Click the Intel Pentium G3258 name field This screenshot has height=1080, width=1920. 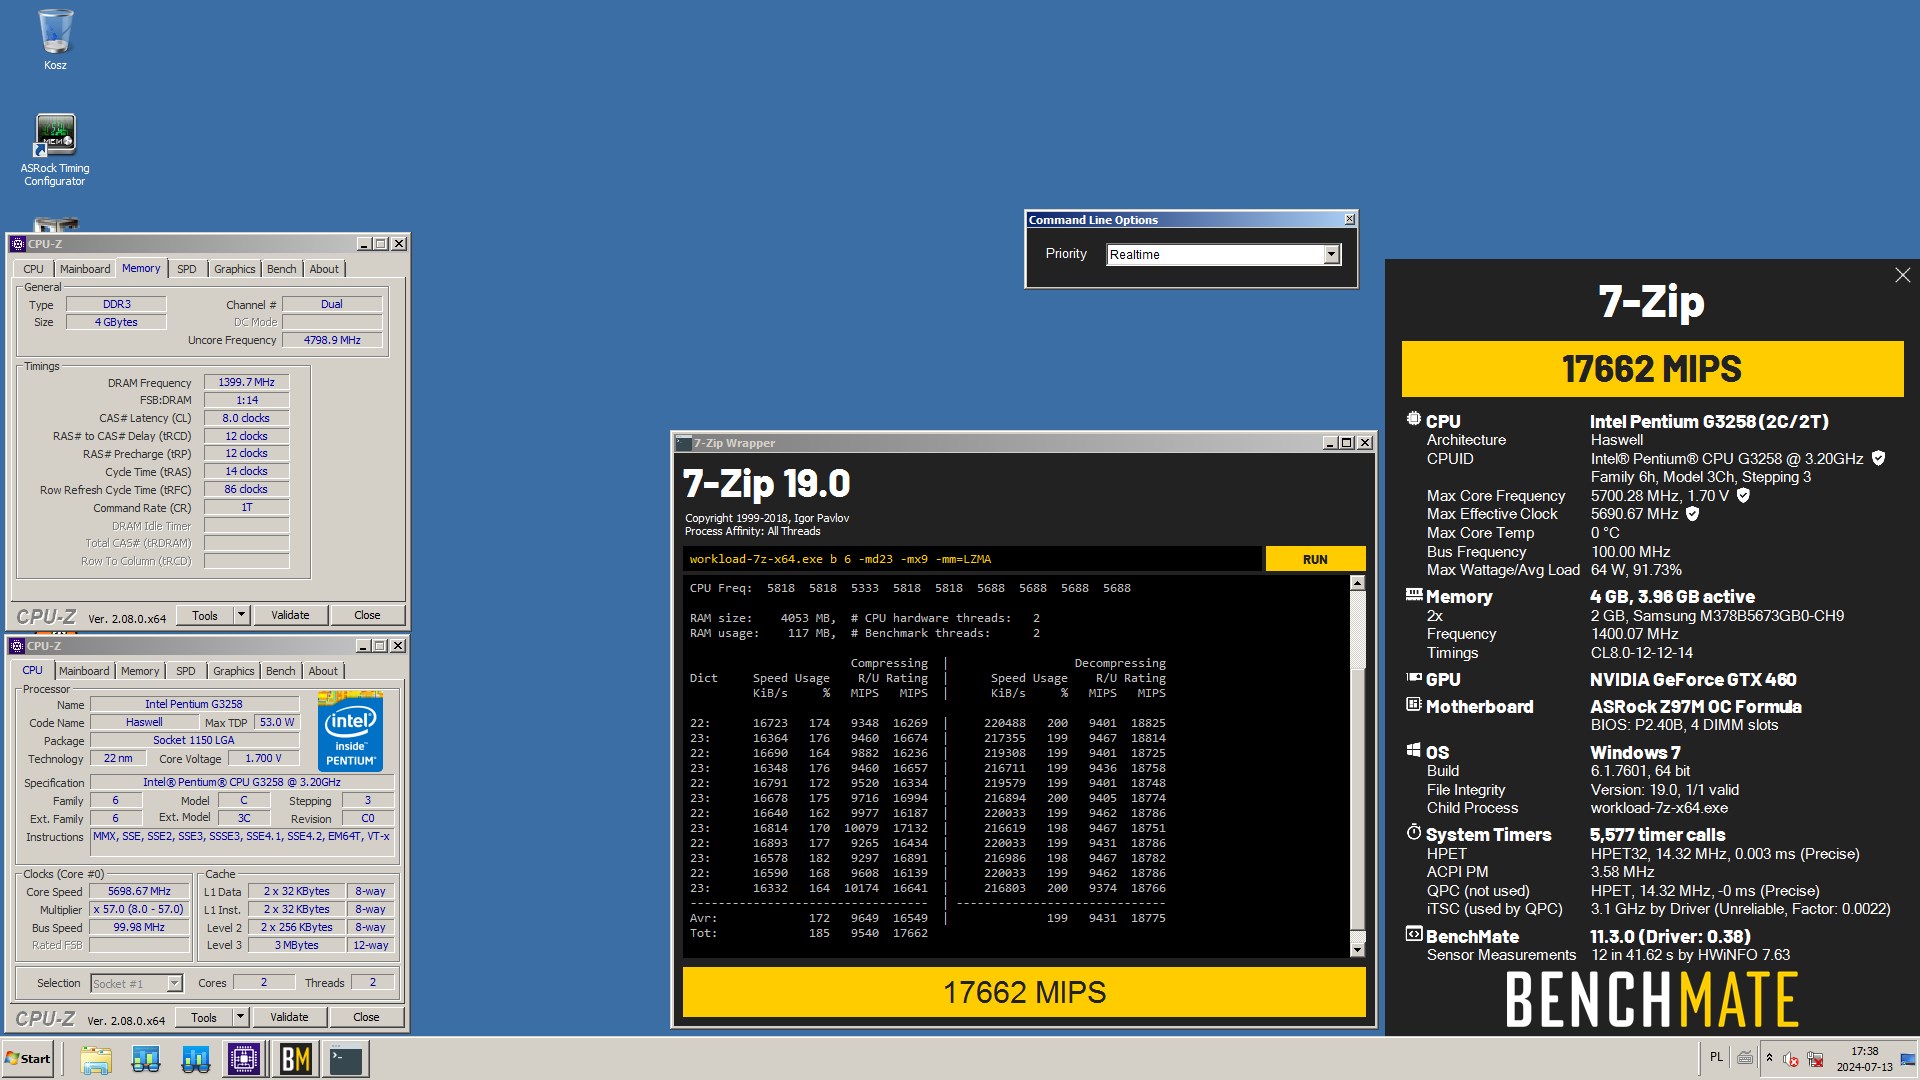click(x=194, y=704)
